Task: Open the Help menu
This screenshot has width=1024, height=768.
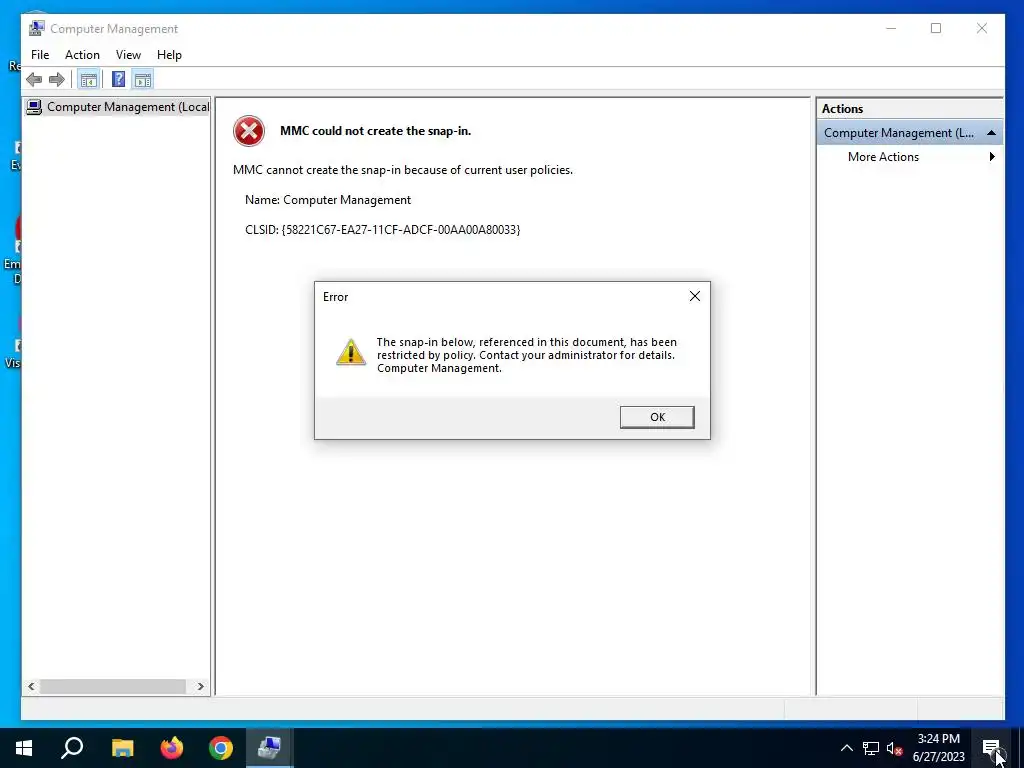Action: pos(169,55)
